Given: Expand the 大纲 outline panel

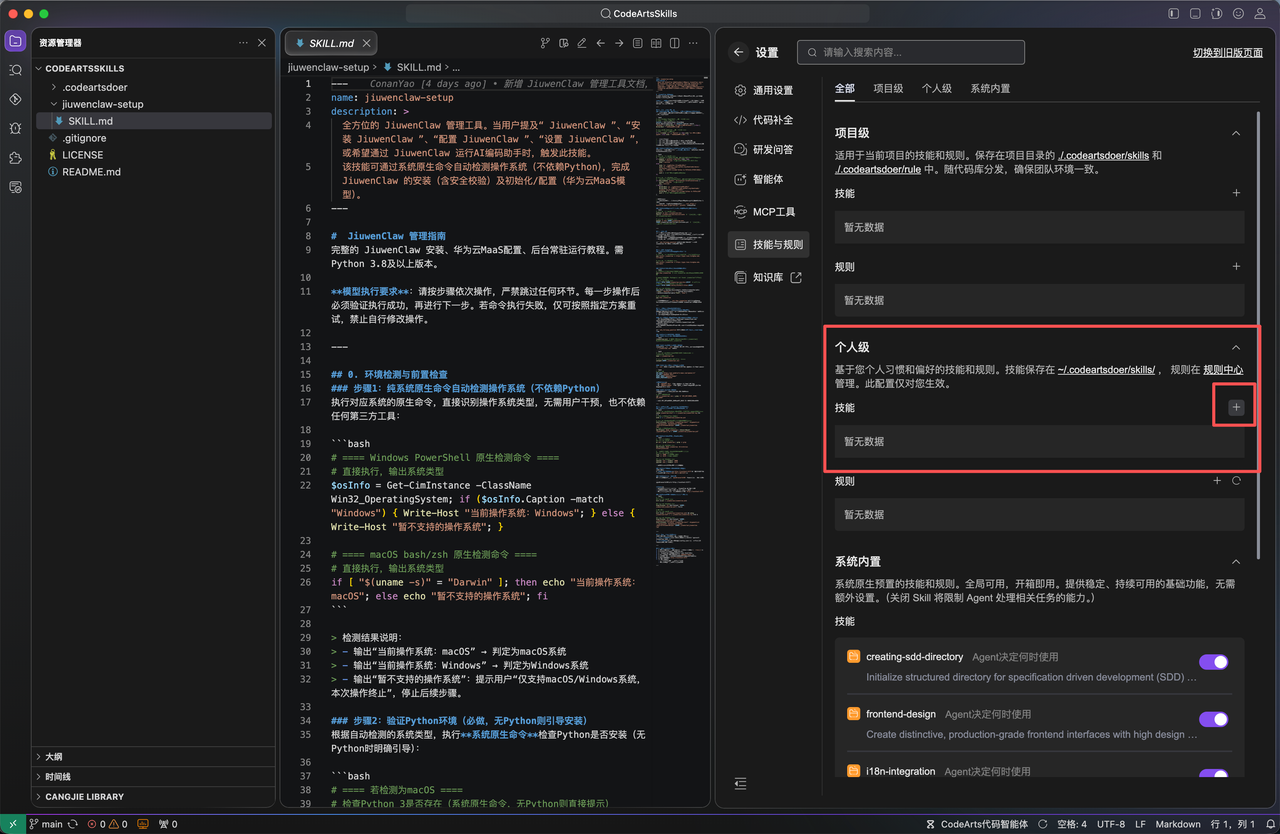Looking at the screenshot, I should pos(153,756).
